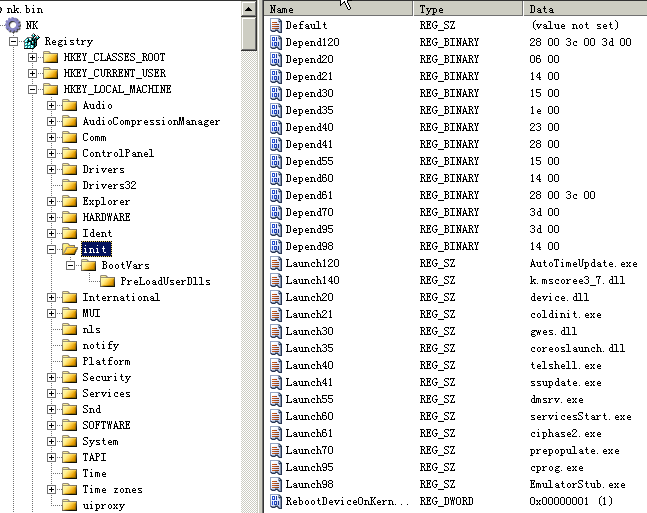Expand the HKEY_CLASSES_ROOT node
The image size is (647, 513).
click(x=33, y=58)
